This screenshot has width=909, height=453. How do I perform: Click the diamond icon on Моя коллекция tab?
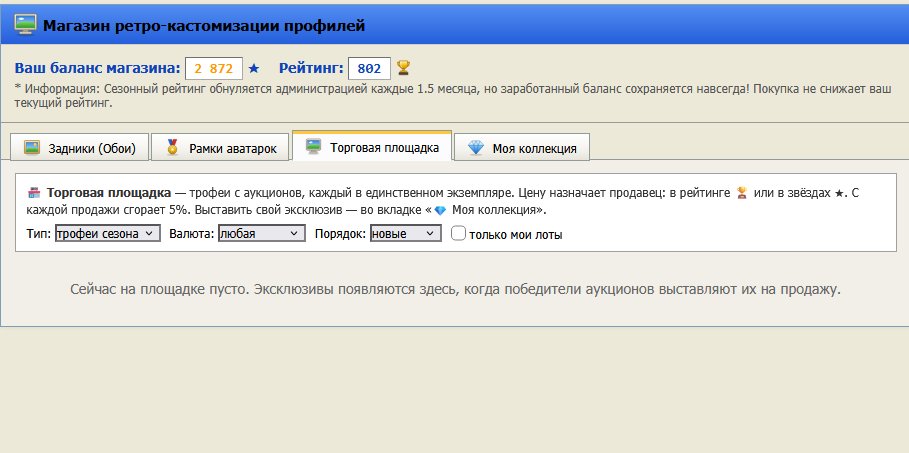tap(475, 148)
